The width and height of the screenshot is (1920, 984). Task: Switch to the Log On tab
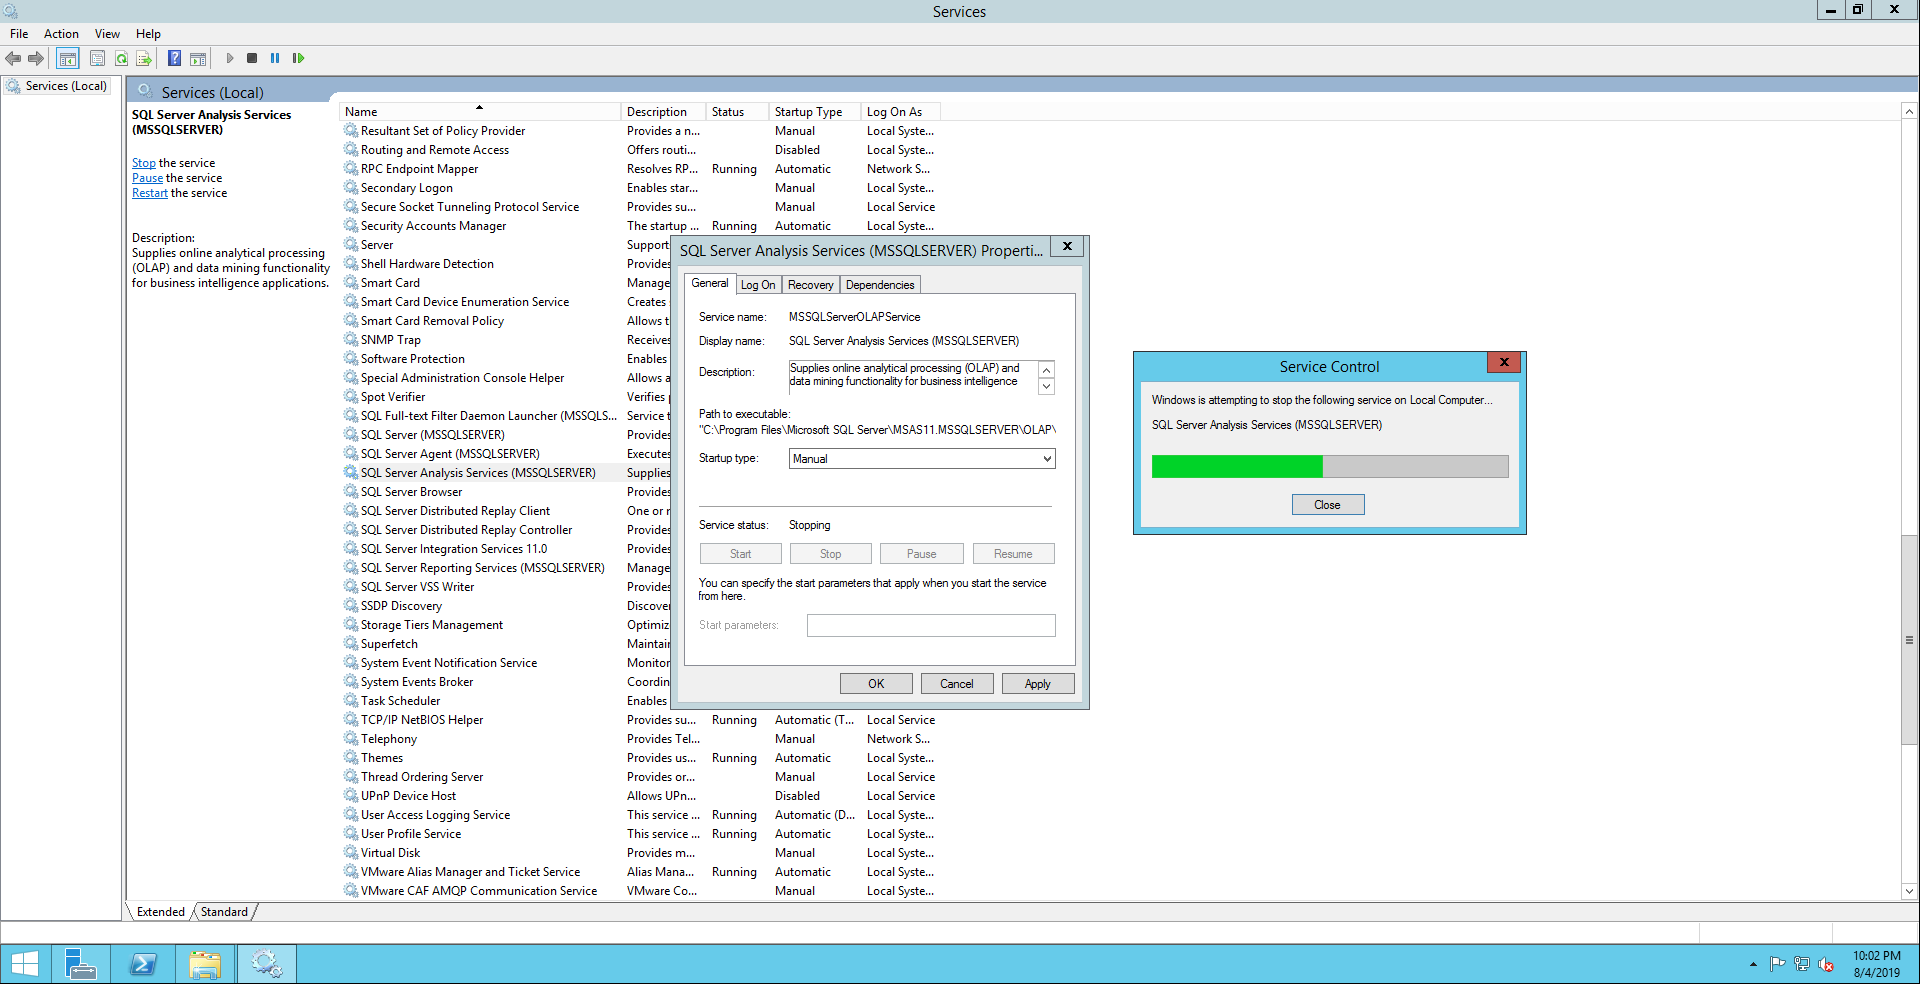[x=758, y=285]
